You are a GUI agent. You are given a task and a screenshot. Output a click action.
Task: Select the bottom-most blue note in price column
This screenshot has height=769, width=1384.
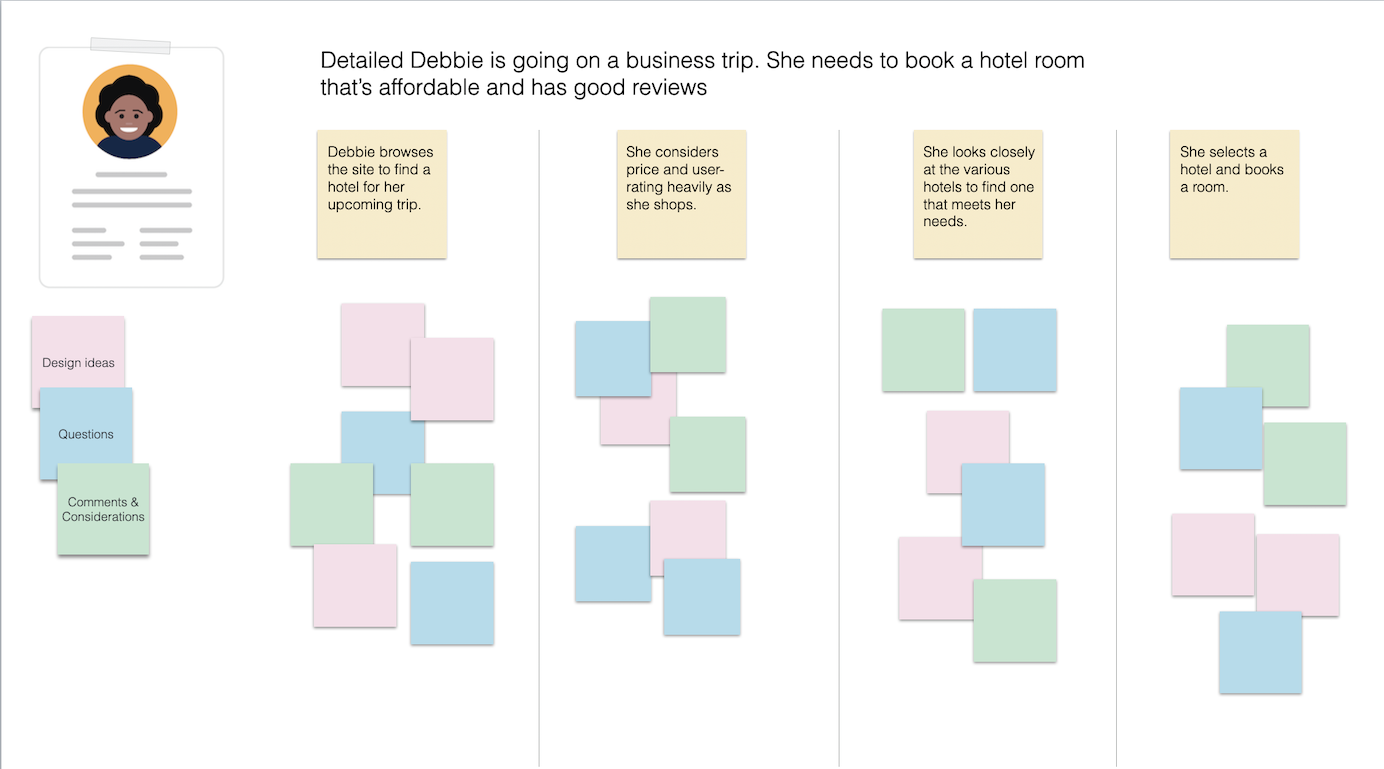(x=702, y=598)
